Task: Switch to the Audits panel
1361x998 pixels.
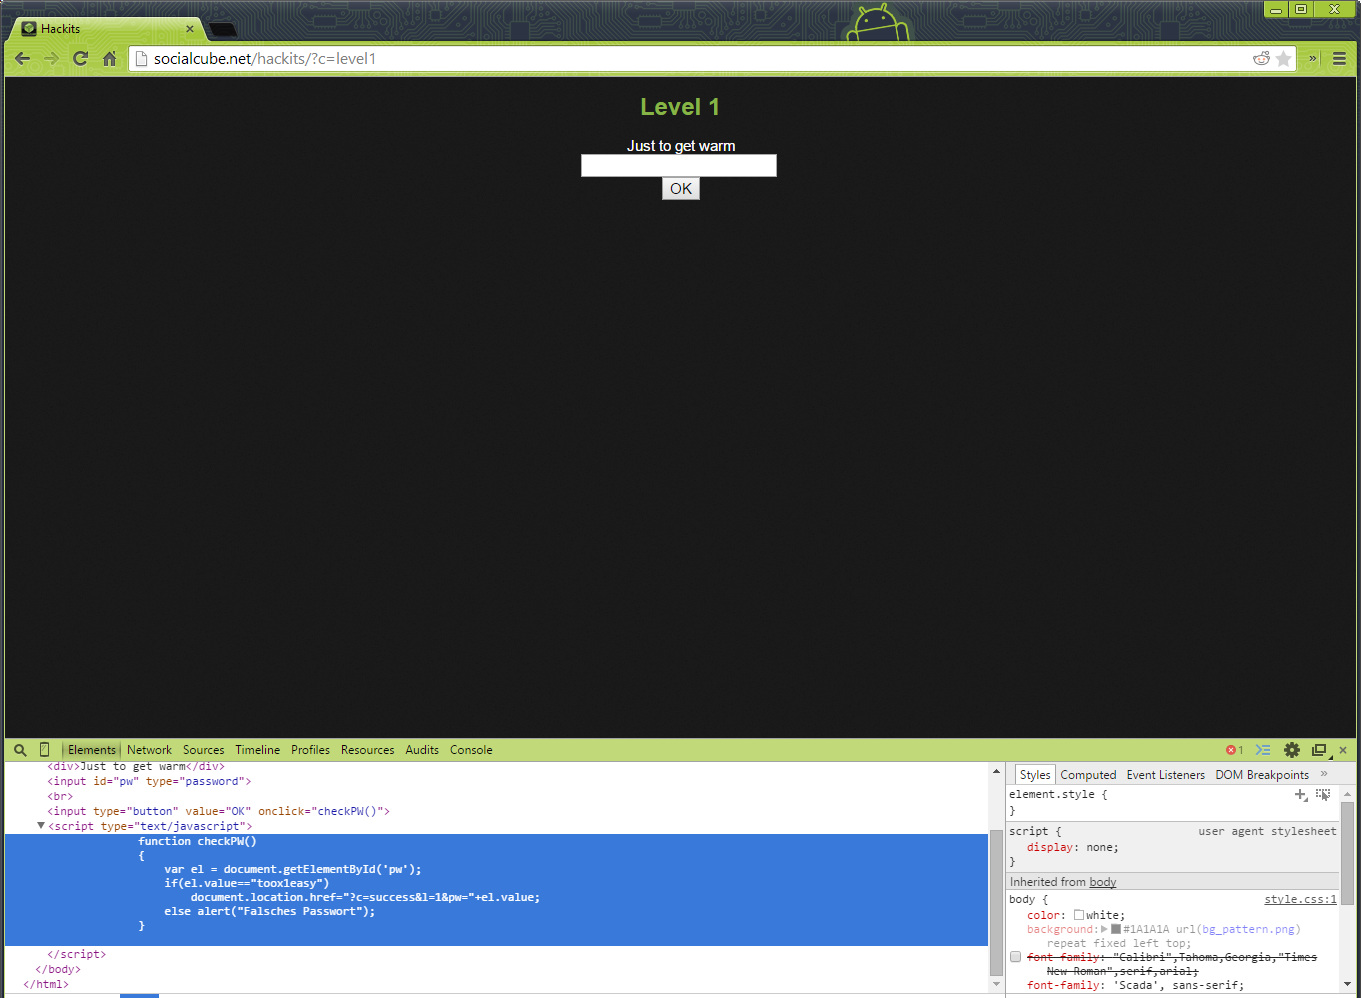Action: click(422, 750)
